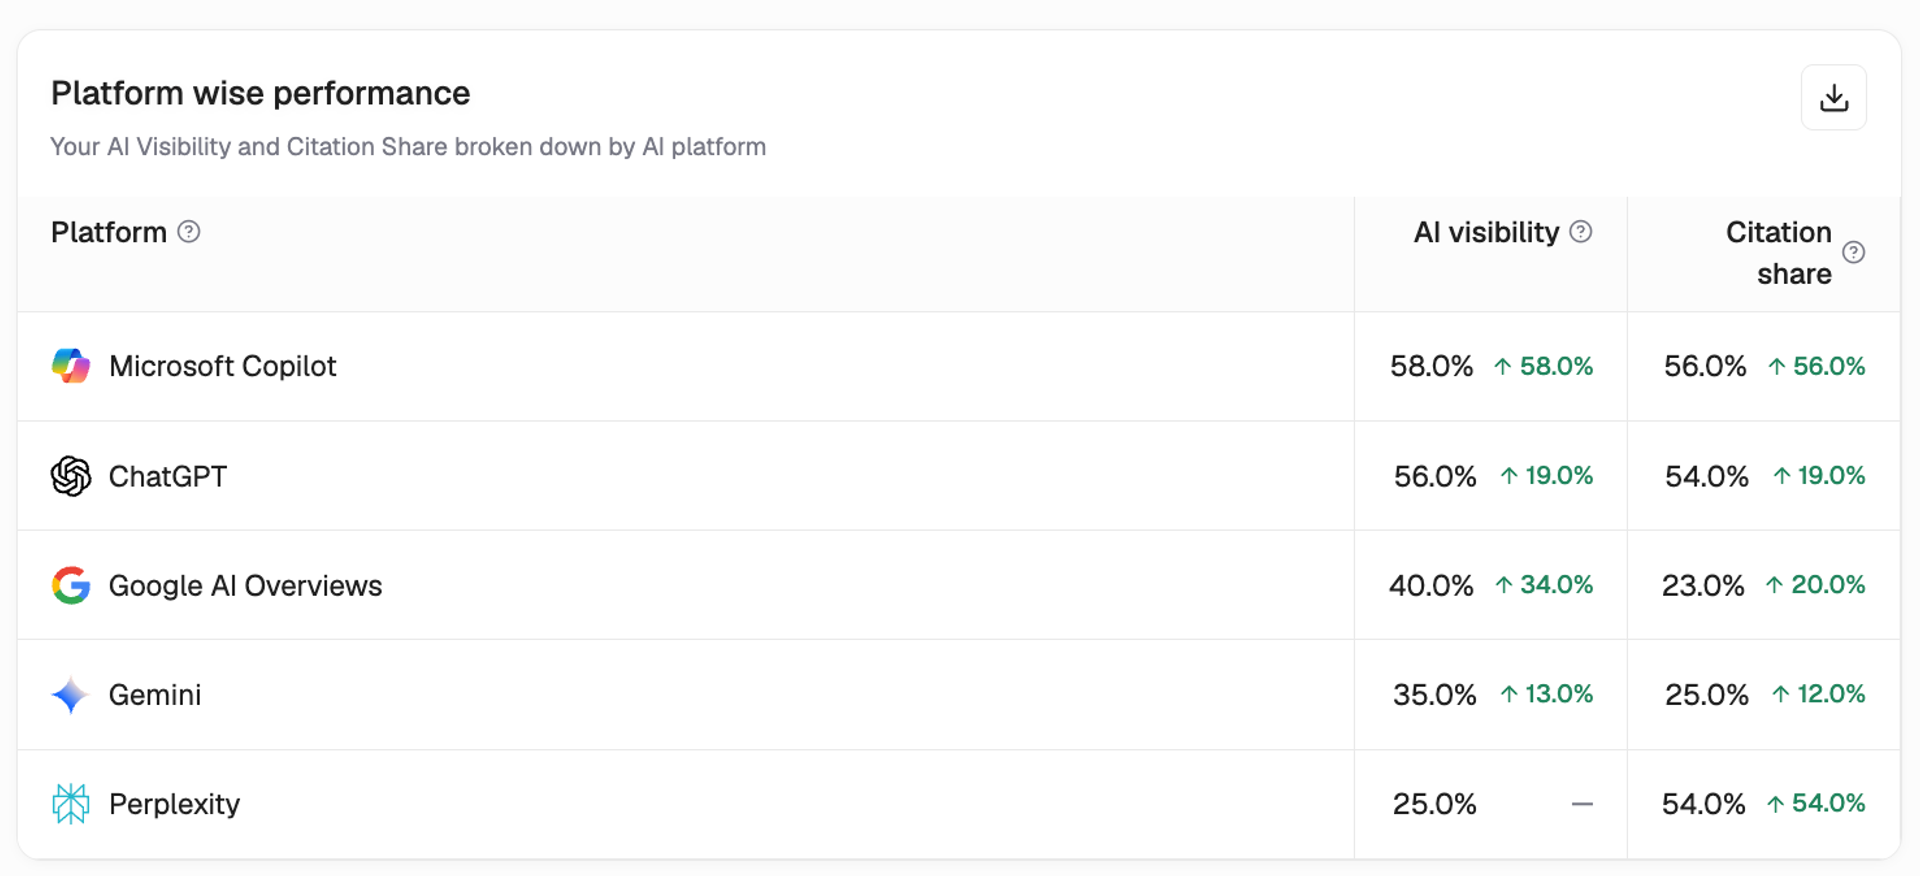
Task: Open the Platform column help tooltip icon
Action: coord(189,232)
